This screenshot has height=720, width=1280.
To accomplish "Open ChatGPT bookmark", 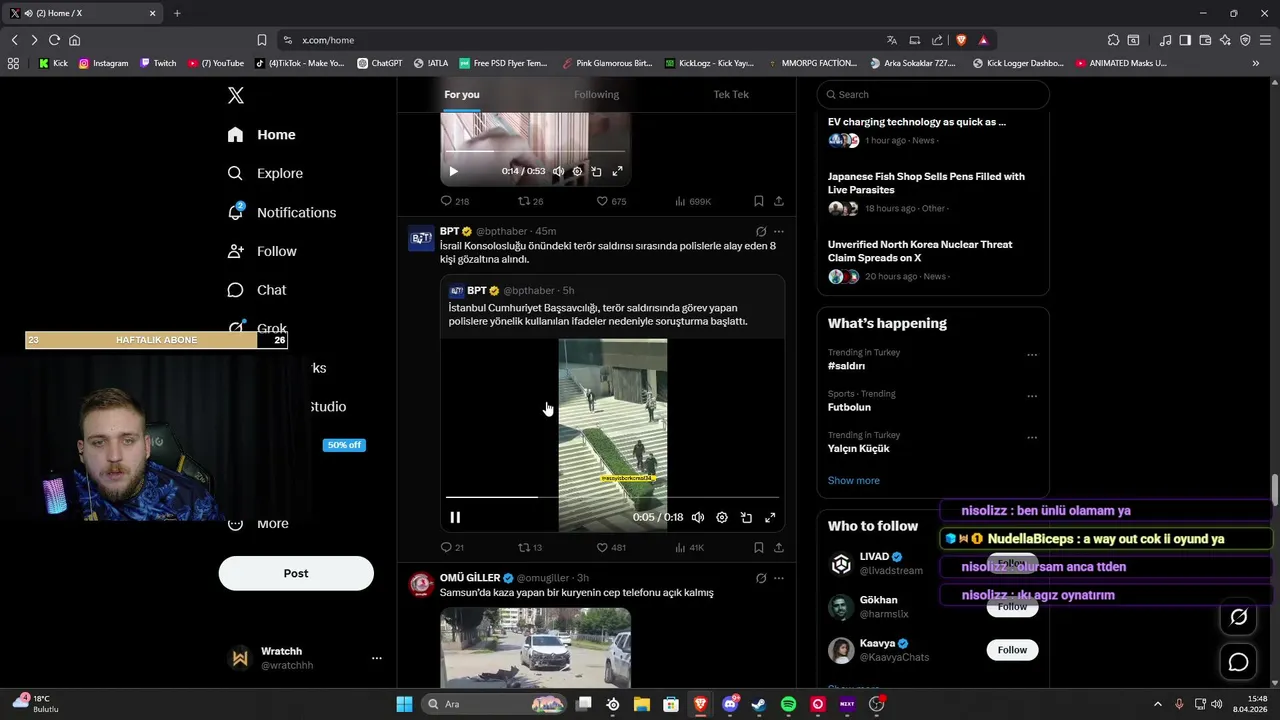I will click(380, 63).
